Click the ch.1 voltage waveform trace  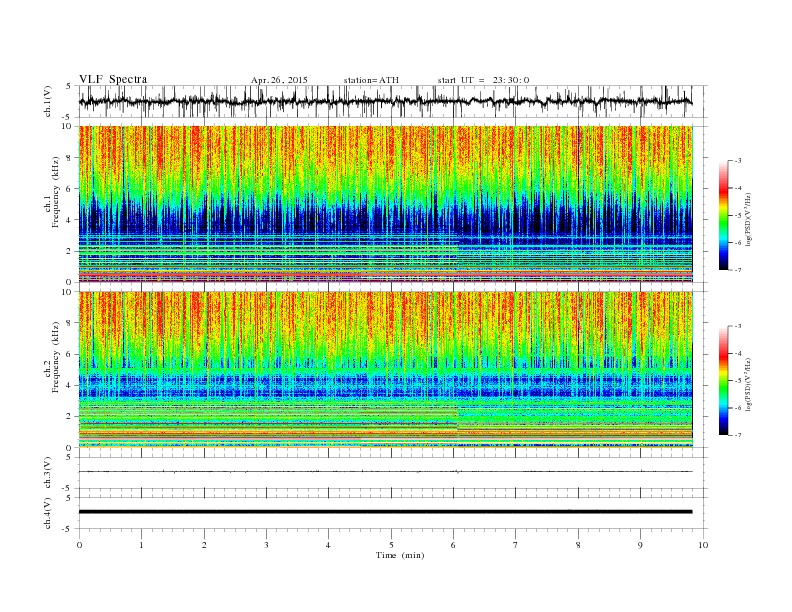click(x=385, y=102)
